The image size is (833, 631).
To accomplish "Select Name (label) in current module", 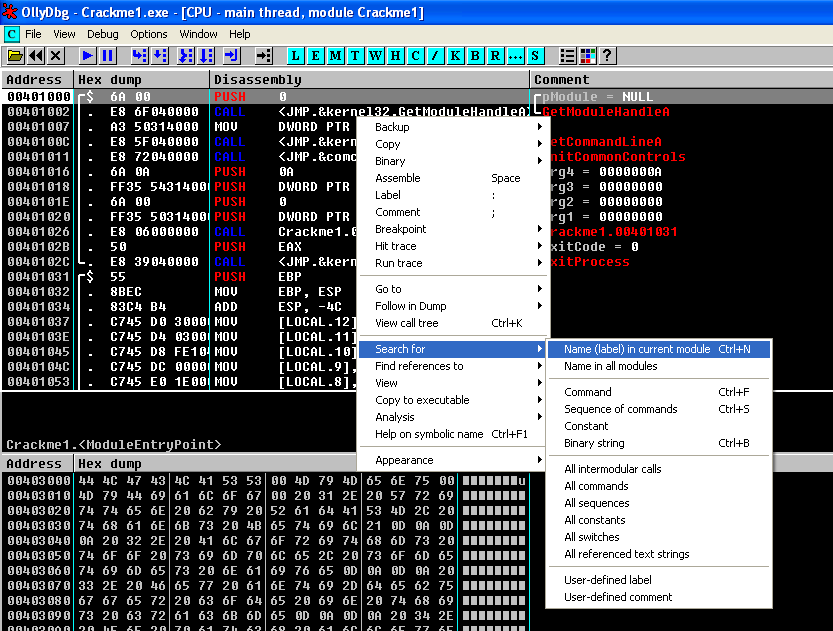I will [x=659, y=349].
